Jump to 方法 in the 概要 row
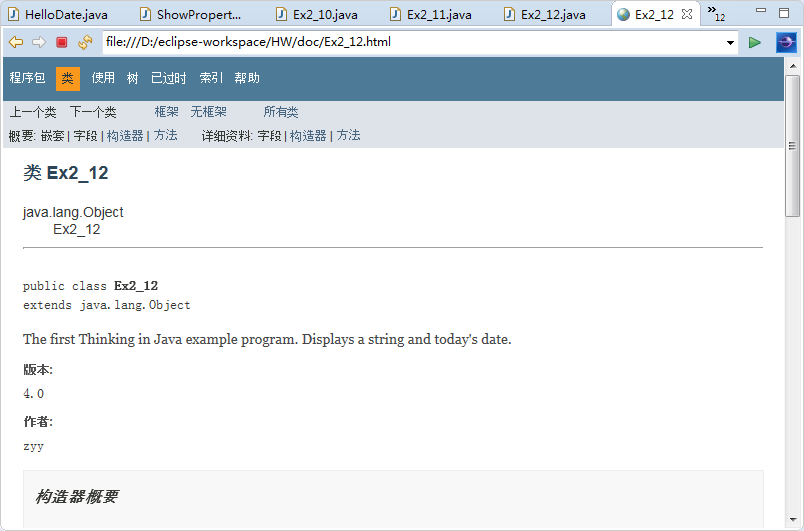Image resolution: width=804 pixels, height=531 pixels. coord(166,135)
